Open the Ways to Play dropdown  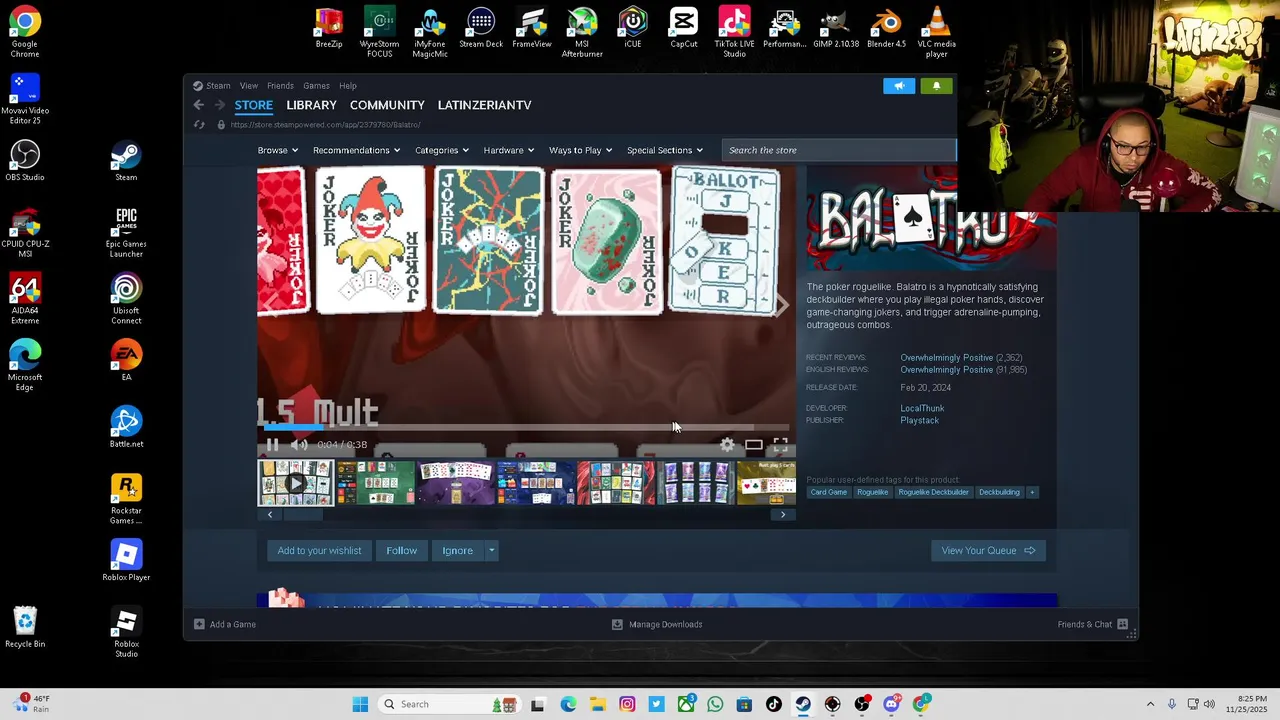[x=580, y=150]
